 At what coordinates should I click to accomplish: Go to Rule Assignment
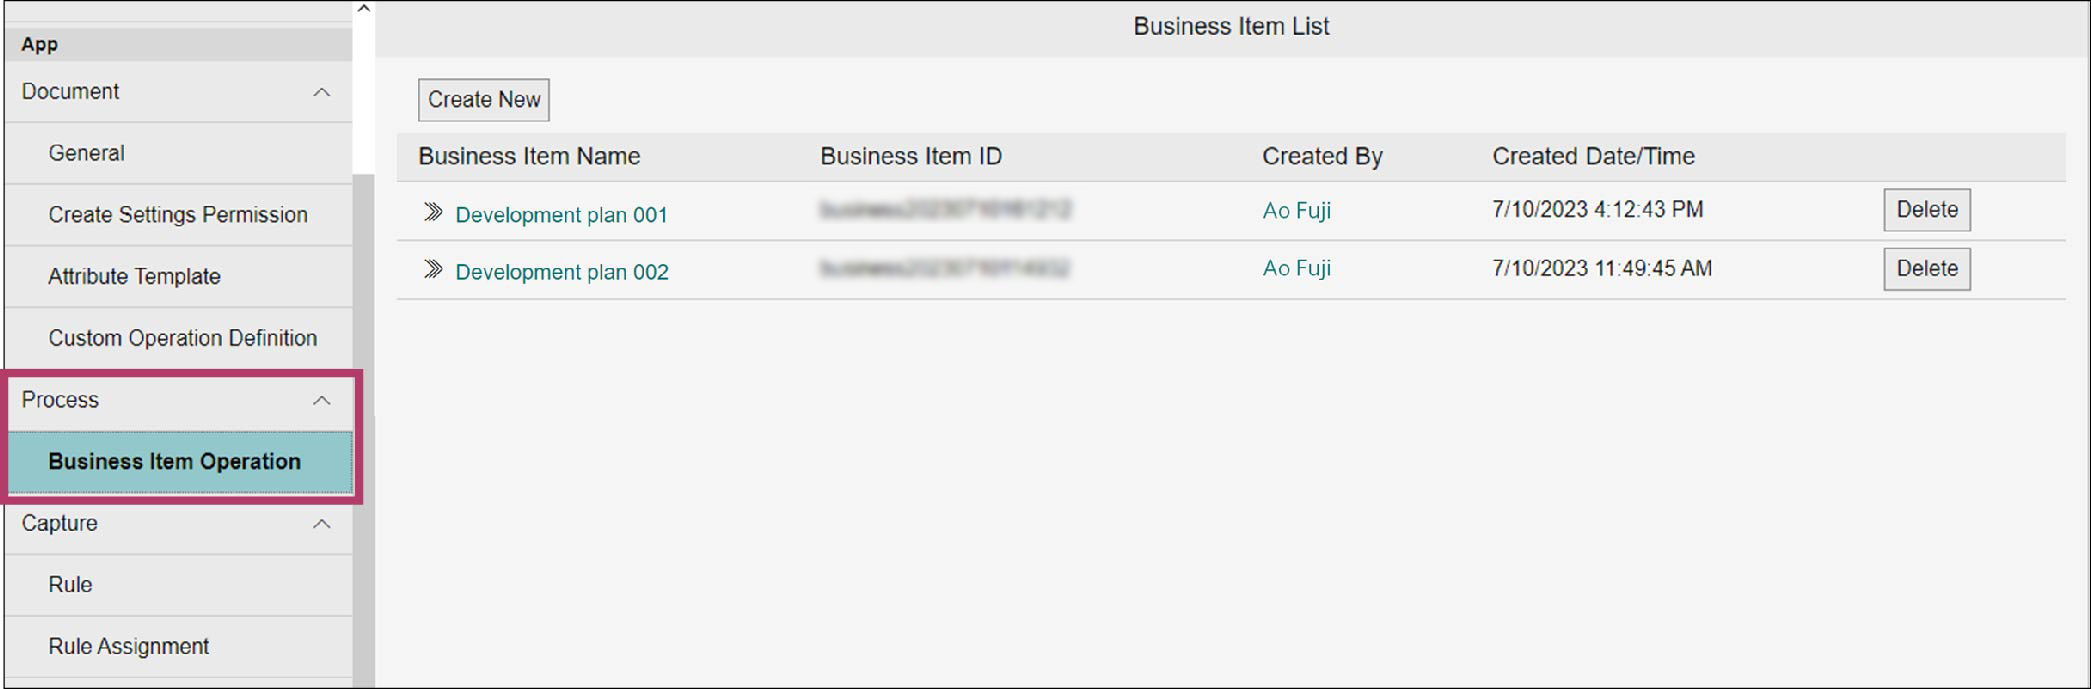128,647
